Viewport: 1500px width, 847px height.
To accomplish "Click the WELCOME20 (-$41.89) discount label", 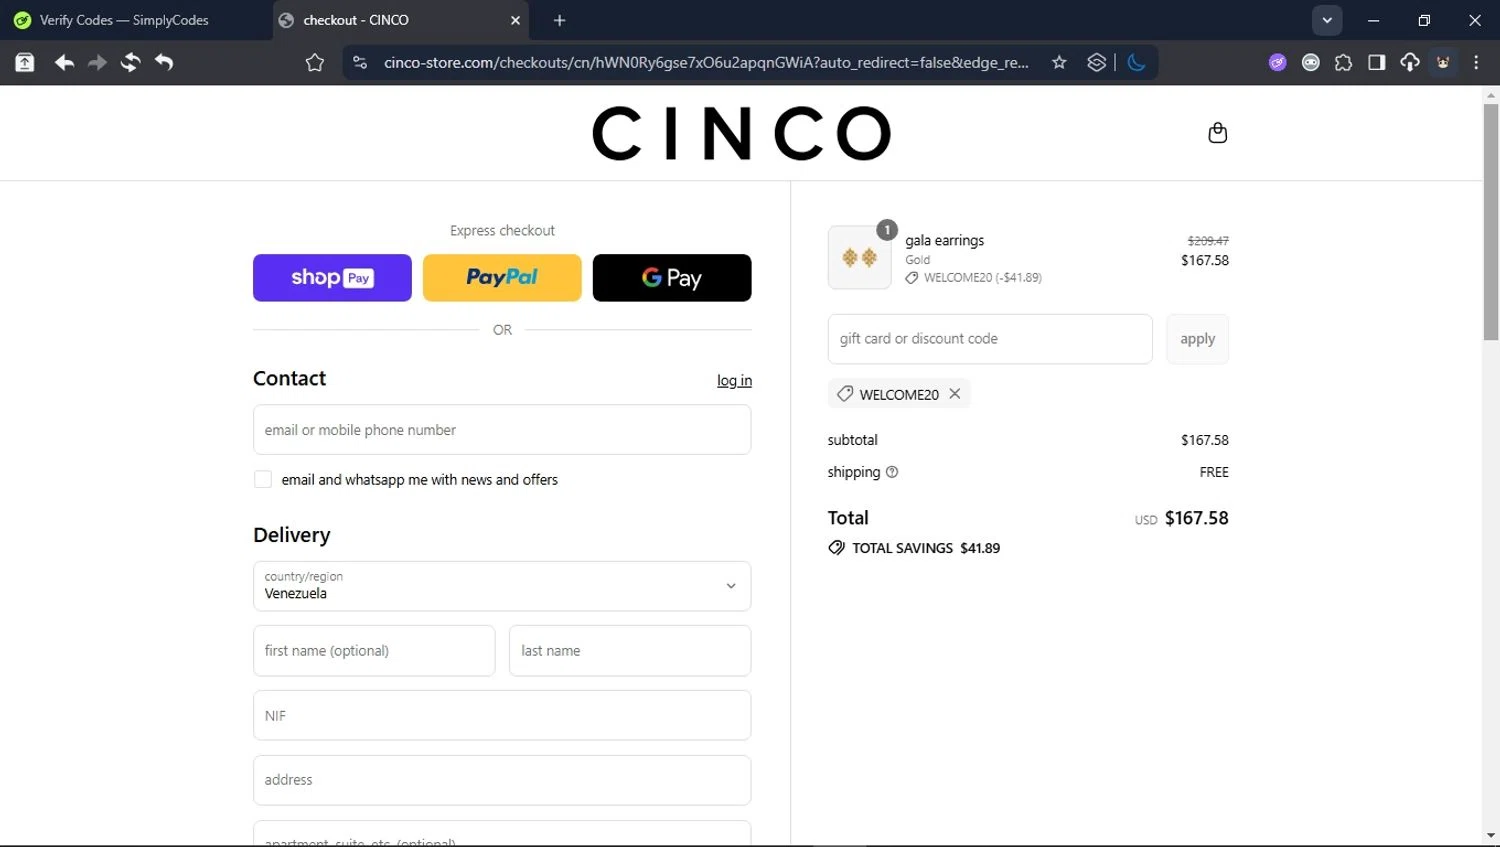I will click(x=983, y=278).
